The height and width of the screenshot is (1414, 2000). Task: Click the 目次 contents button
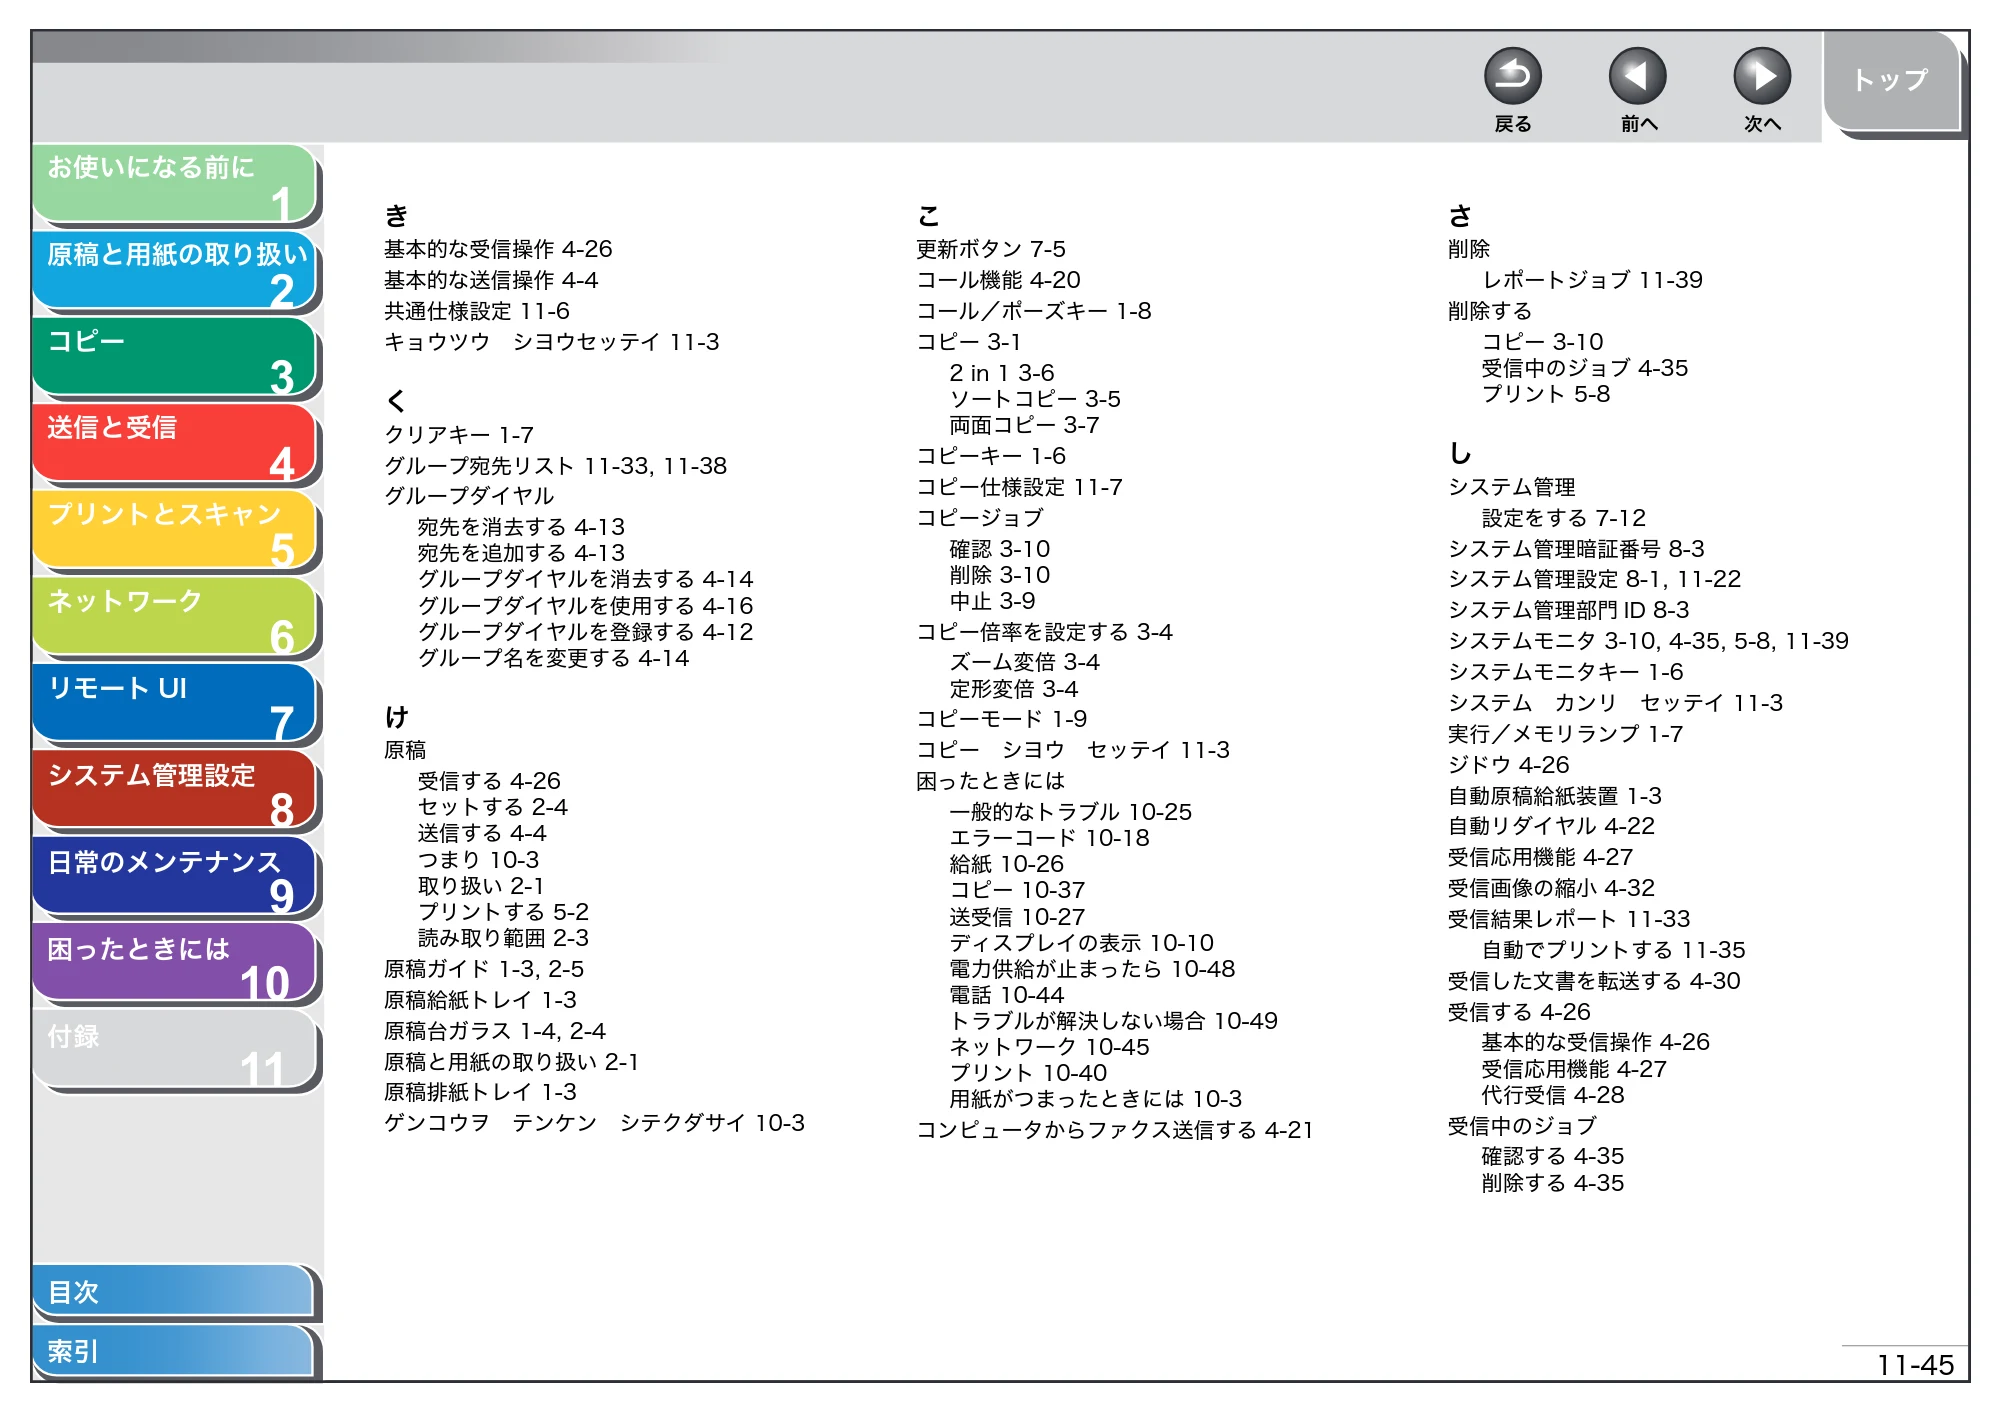(x=175, y=1292)
